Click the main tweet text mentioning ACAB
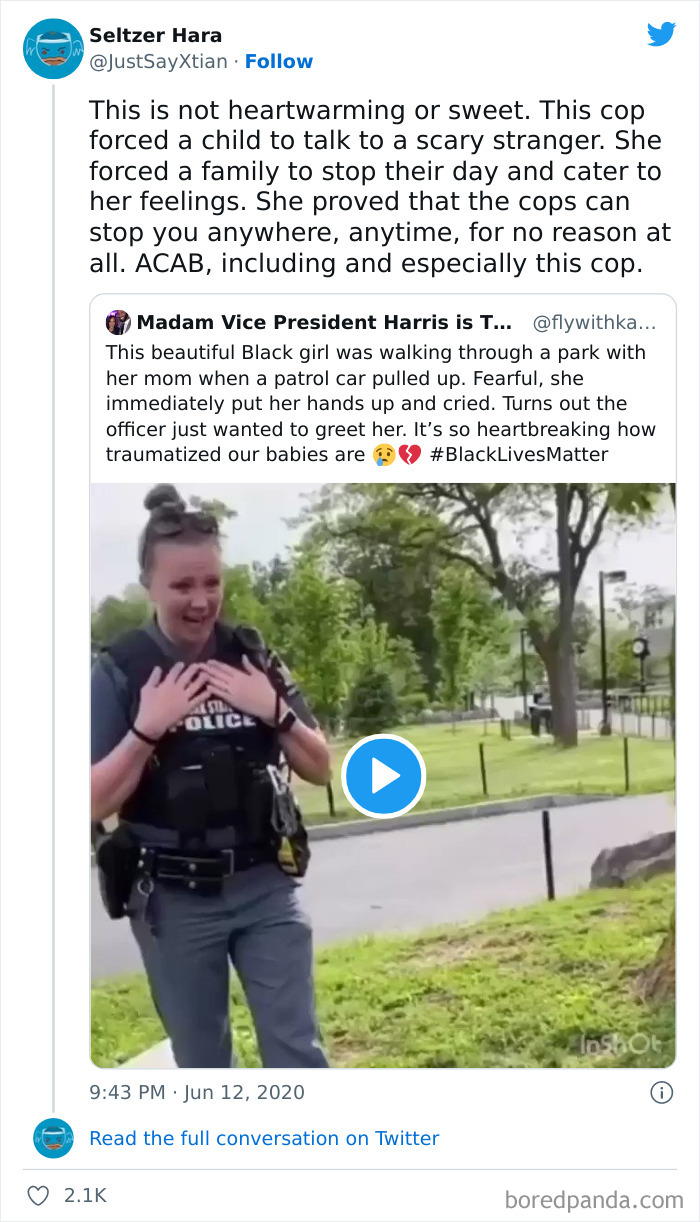Viewport: 700px width, 1222px height. pyautogui.click(x=380, y=187)
